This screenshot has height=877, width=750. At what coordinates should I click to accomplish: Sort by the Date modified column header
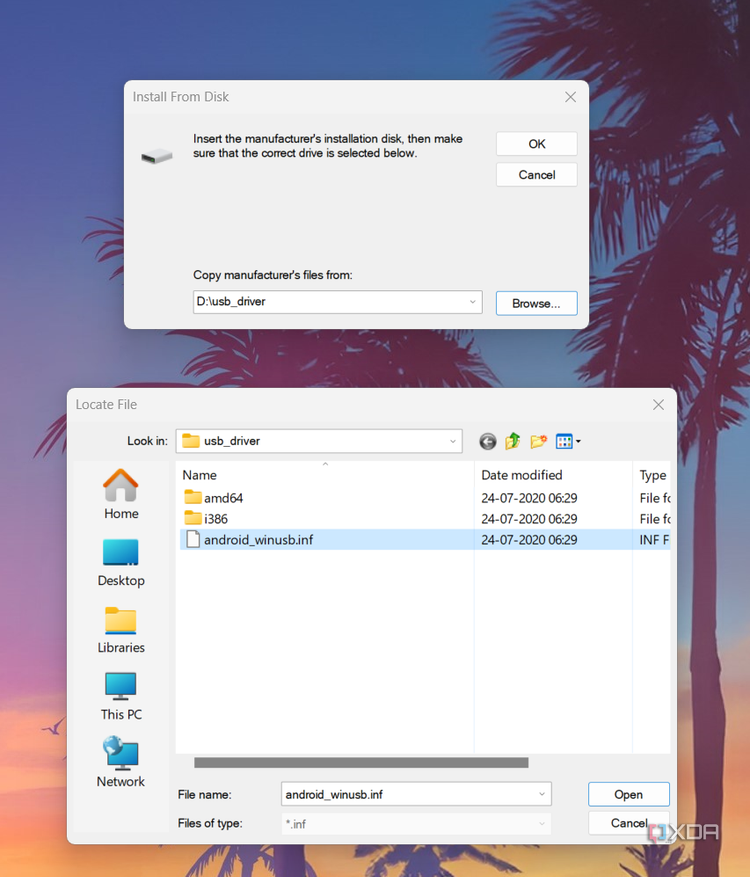[521, 475]
